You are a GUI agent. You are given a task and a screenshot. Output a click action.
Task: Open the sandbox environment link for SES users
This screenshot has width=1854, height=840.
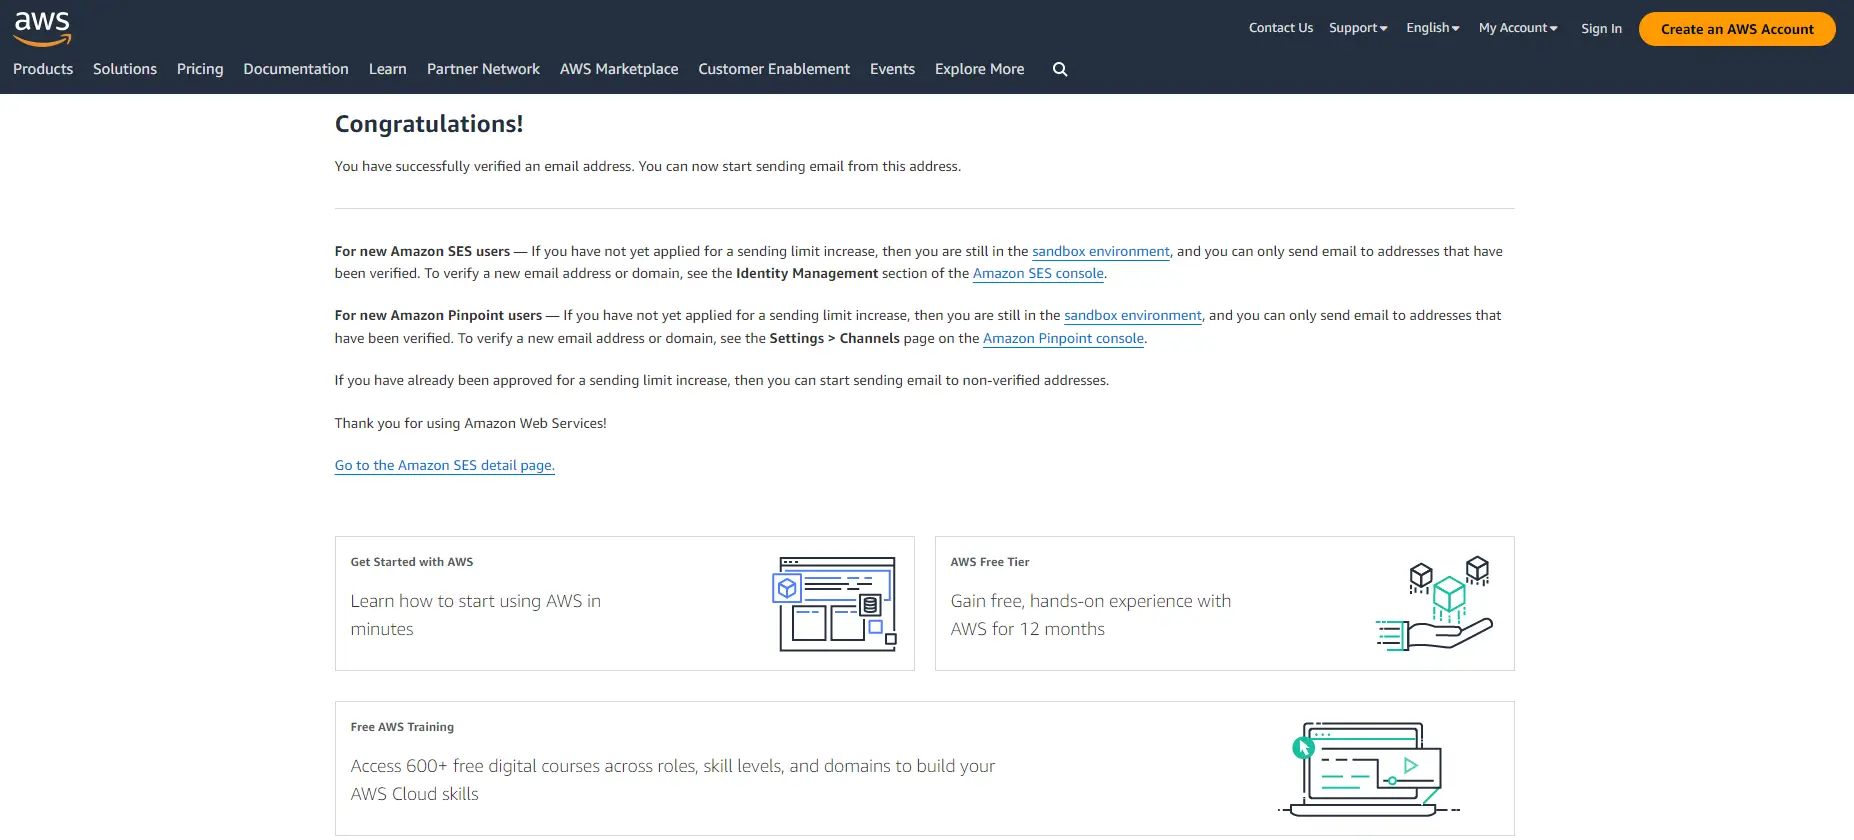tap(1101, 251)
